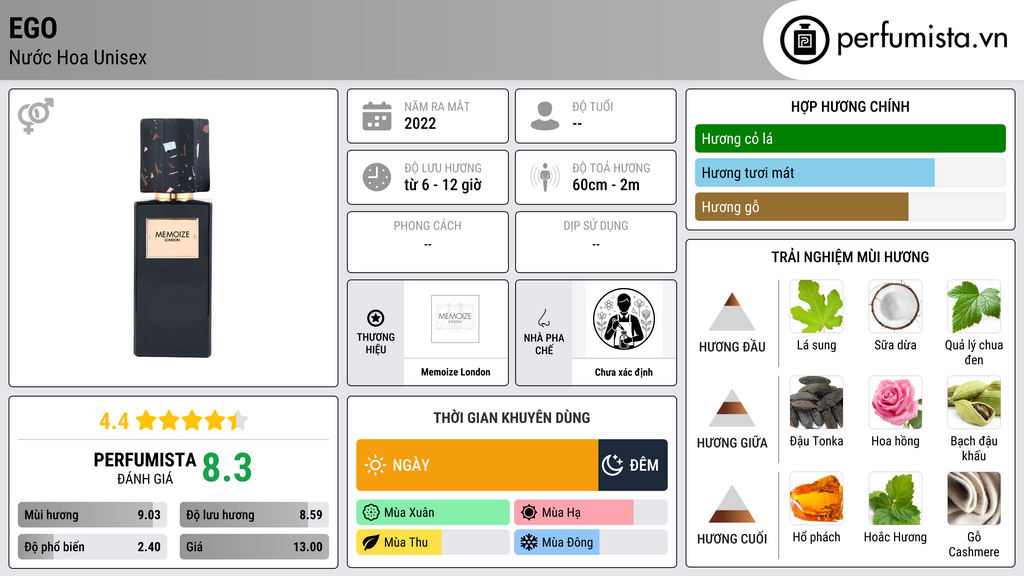Click the nose icon above Nhà pha chế
Screen dimensions: 1024x576
(543, 318)
